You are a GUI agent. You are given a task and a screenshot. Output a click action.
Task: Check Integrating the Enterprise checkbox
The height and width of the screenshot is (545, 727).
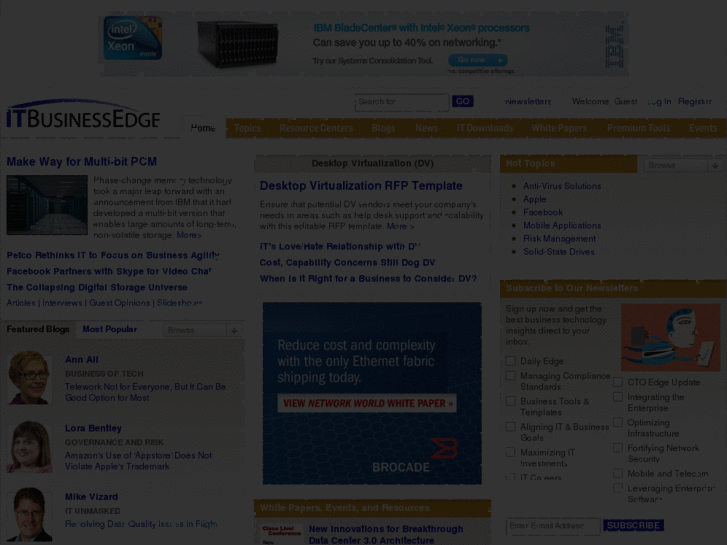pos(618,397)
